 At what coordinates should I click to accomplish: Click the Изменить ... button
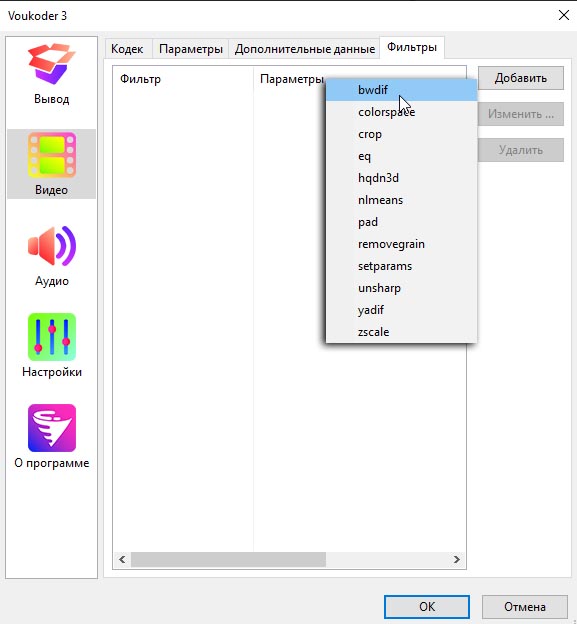[520, 114]
